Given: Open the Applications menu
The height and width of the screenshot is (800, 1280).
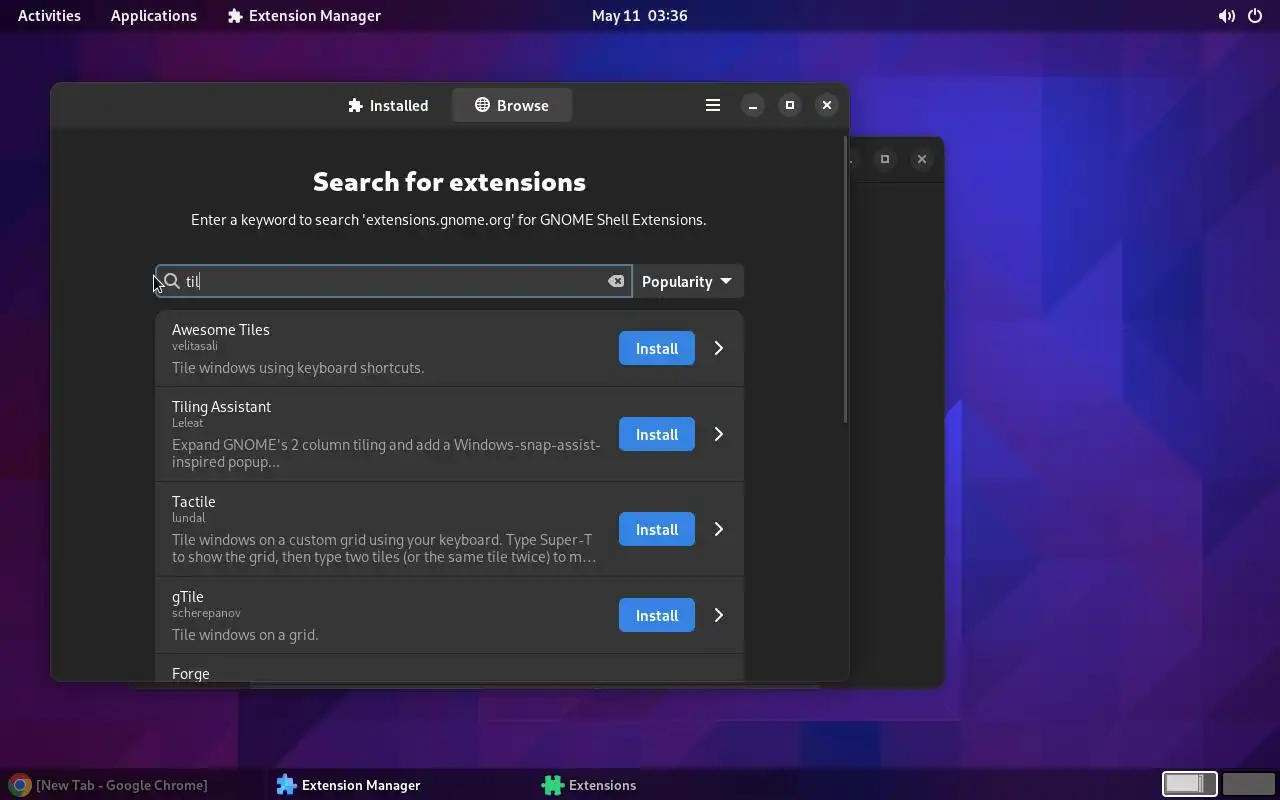Looking at the screenshot, I should pyautogui.click(x=154, y=16).
